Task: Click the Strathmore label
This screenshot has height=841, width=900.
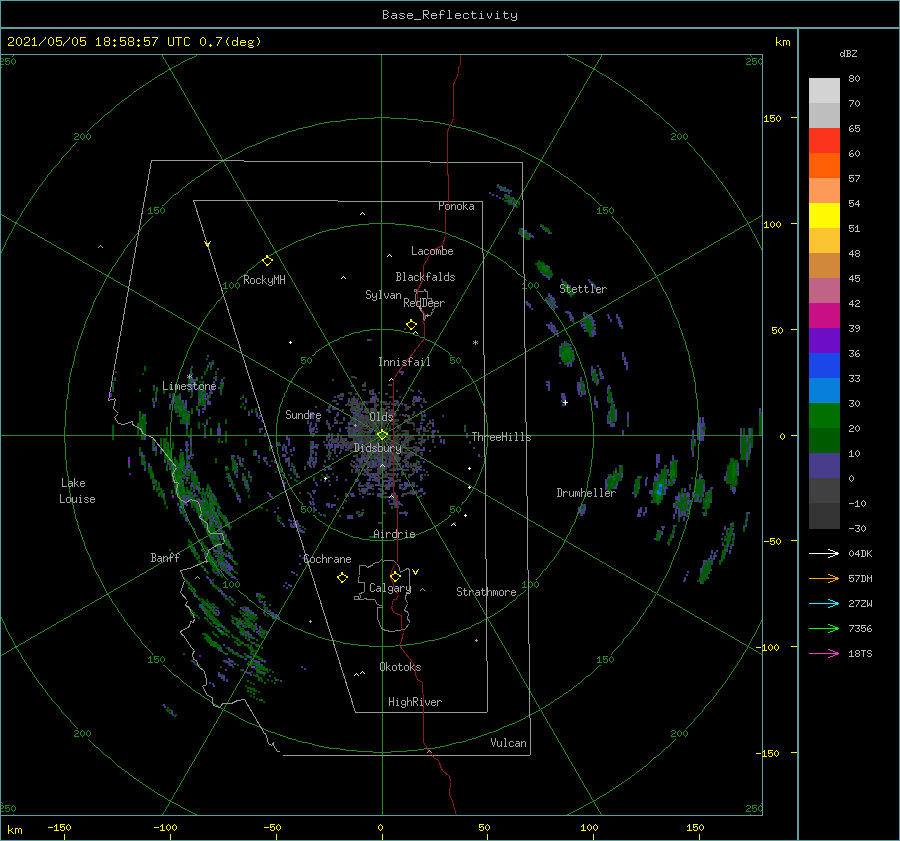Action: pyautogui.click(x=486, y=592)
